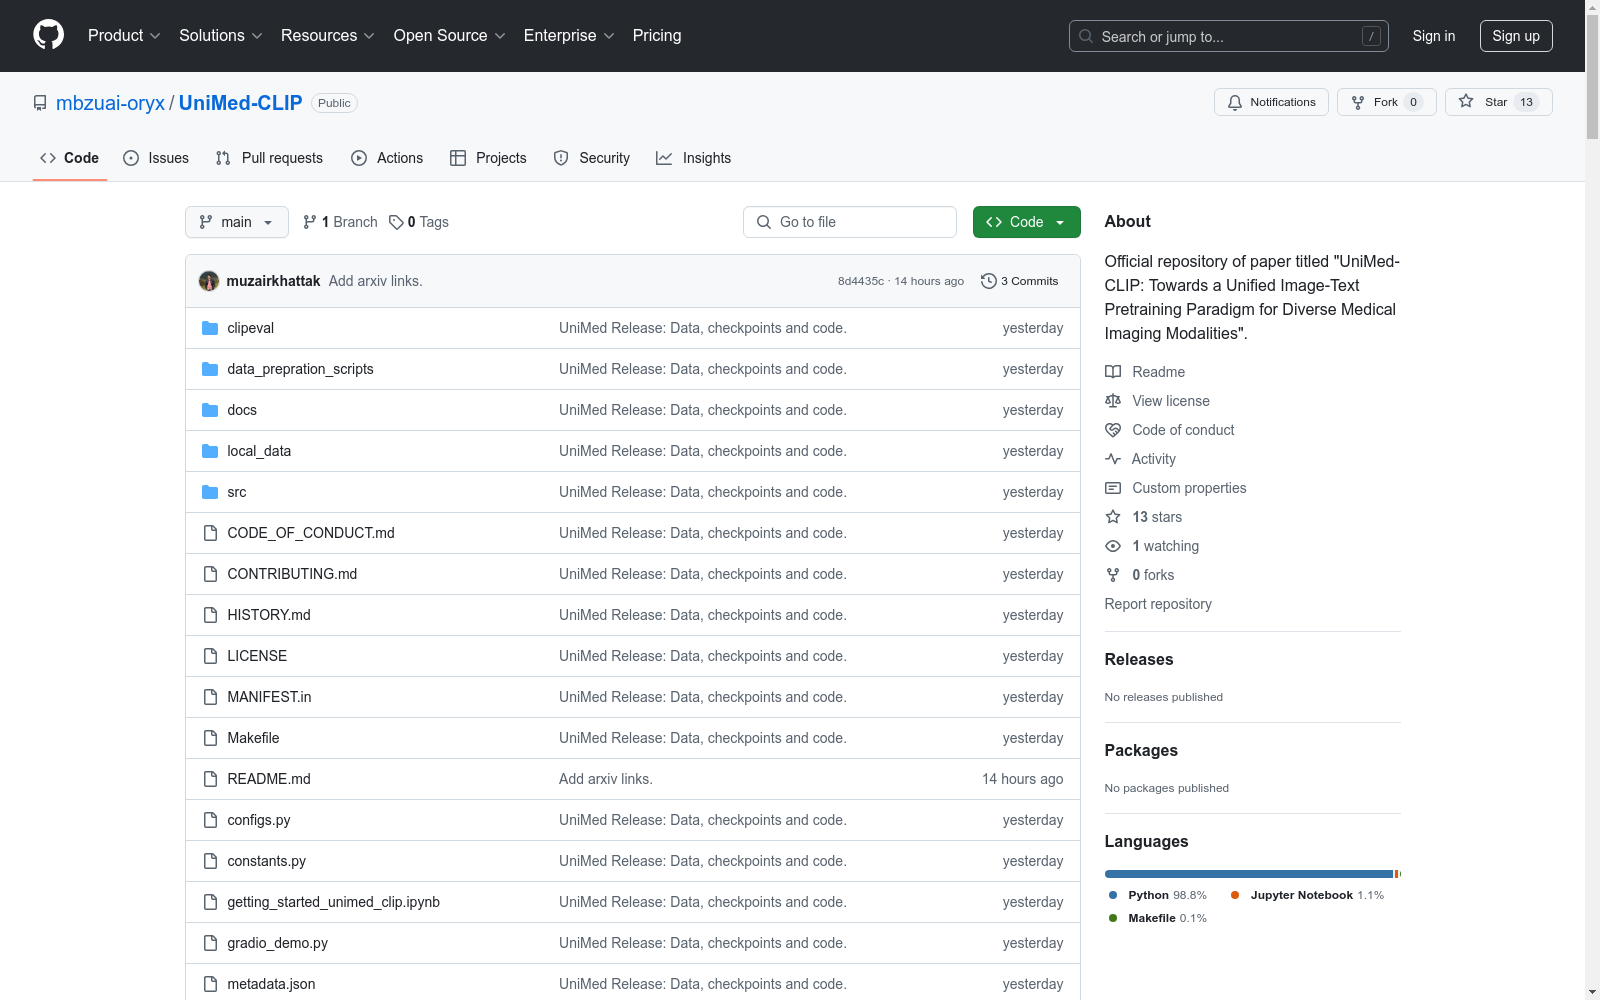This screenshot has width=1600, height=1000.
Task: Open the metadata.json file
Action: pyautogui.click(x=271, y=984)
